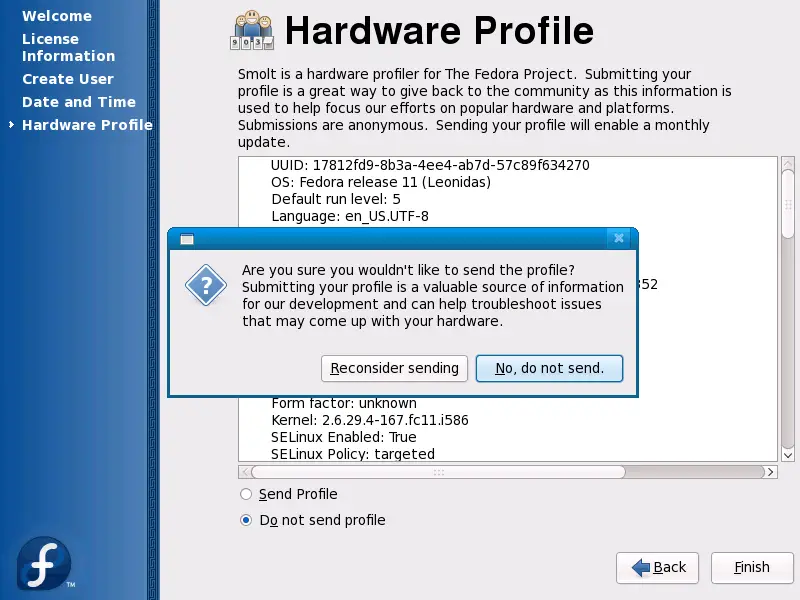Click the SELinux Policy: targeted line
The height and width of the screenshot is (600, 800).
pyautogui.click(x=353, y=454)
